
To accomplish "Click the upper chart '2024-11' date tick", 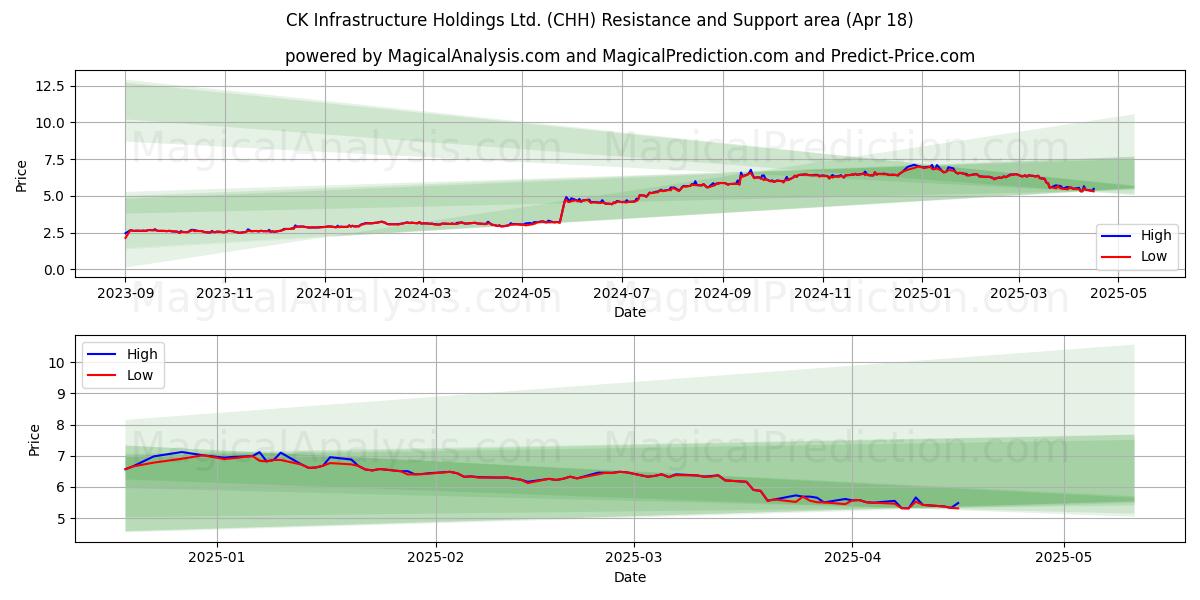I will pyautogui.click(x=823, y=294).
